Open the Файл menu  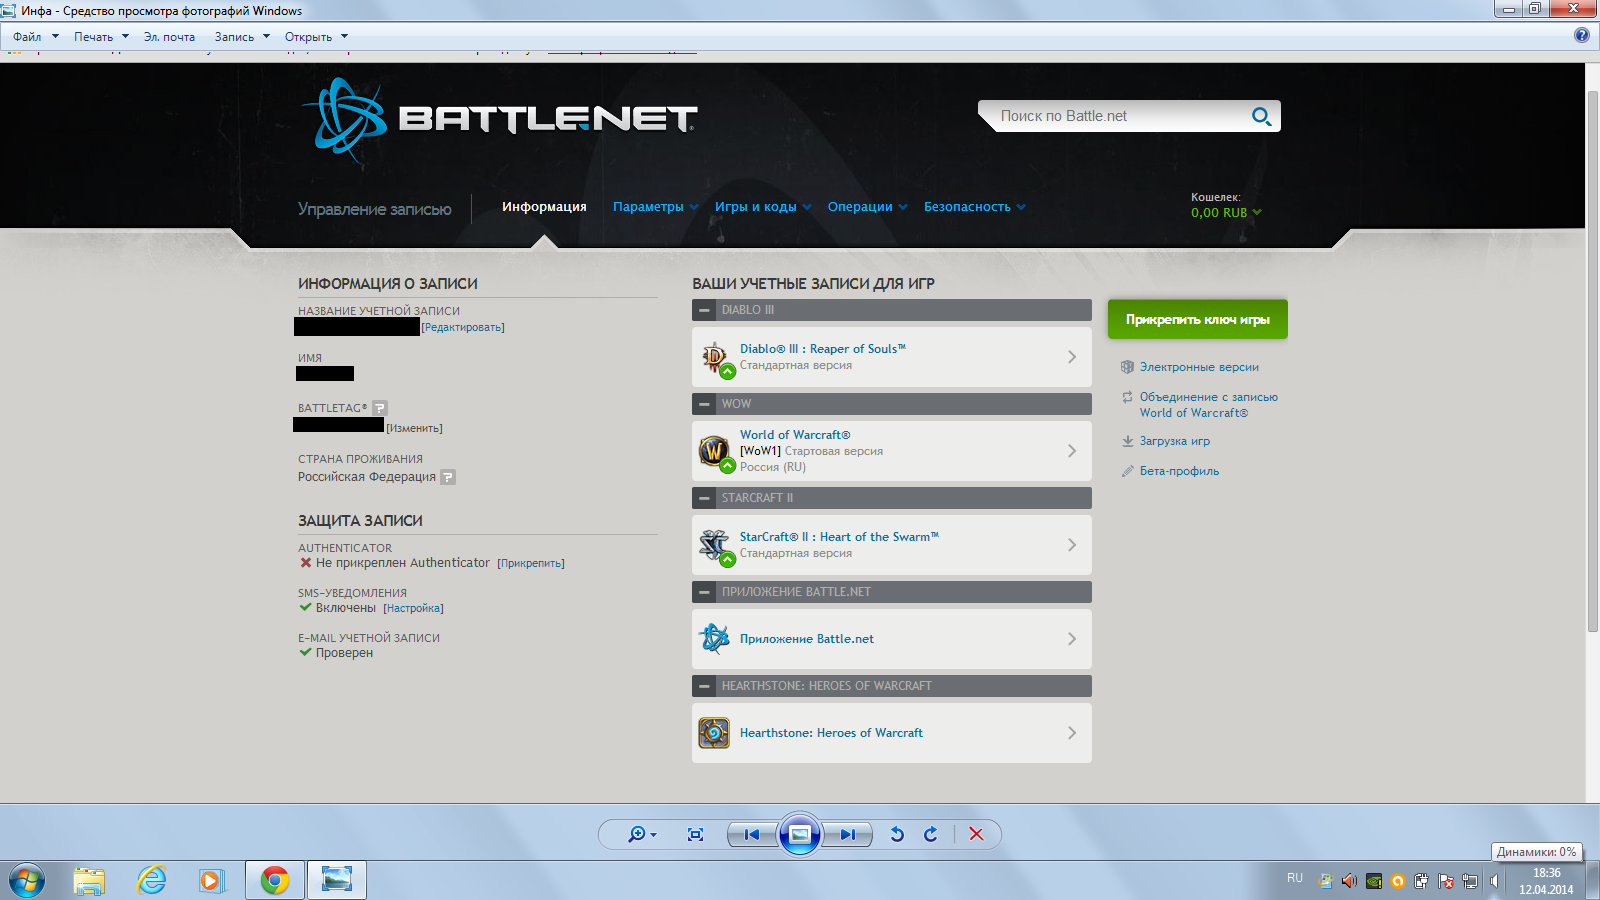(36, 37)
